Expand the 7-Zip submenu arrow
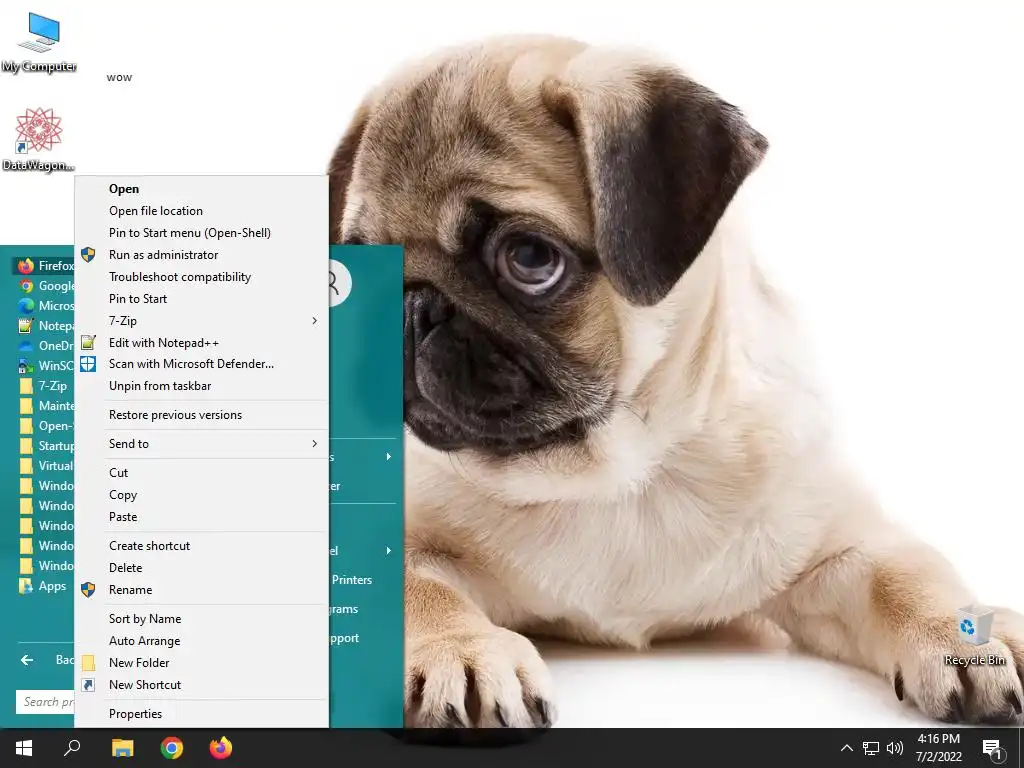This screenshot has width=1024, height=768. 314,321
